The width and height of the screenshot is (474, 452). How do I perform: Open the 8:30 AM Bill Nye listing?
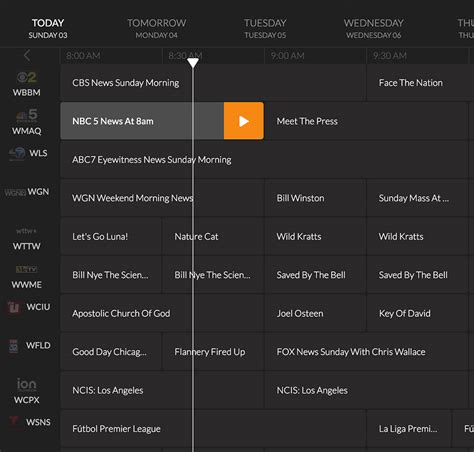pos(213,275)
